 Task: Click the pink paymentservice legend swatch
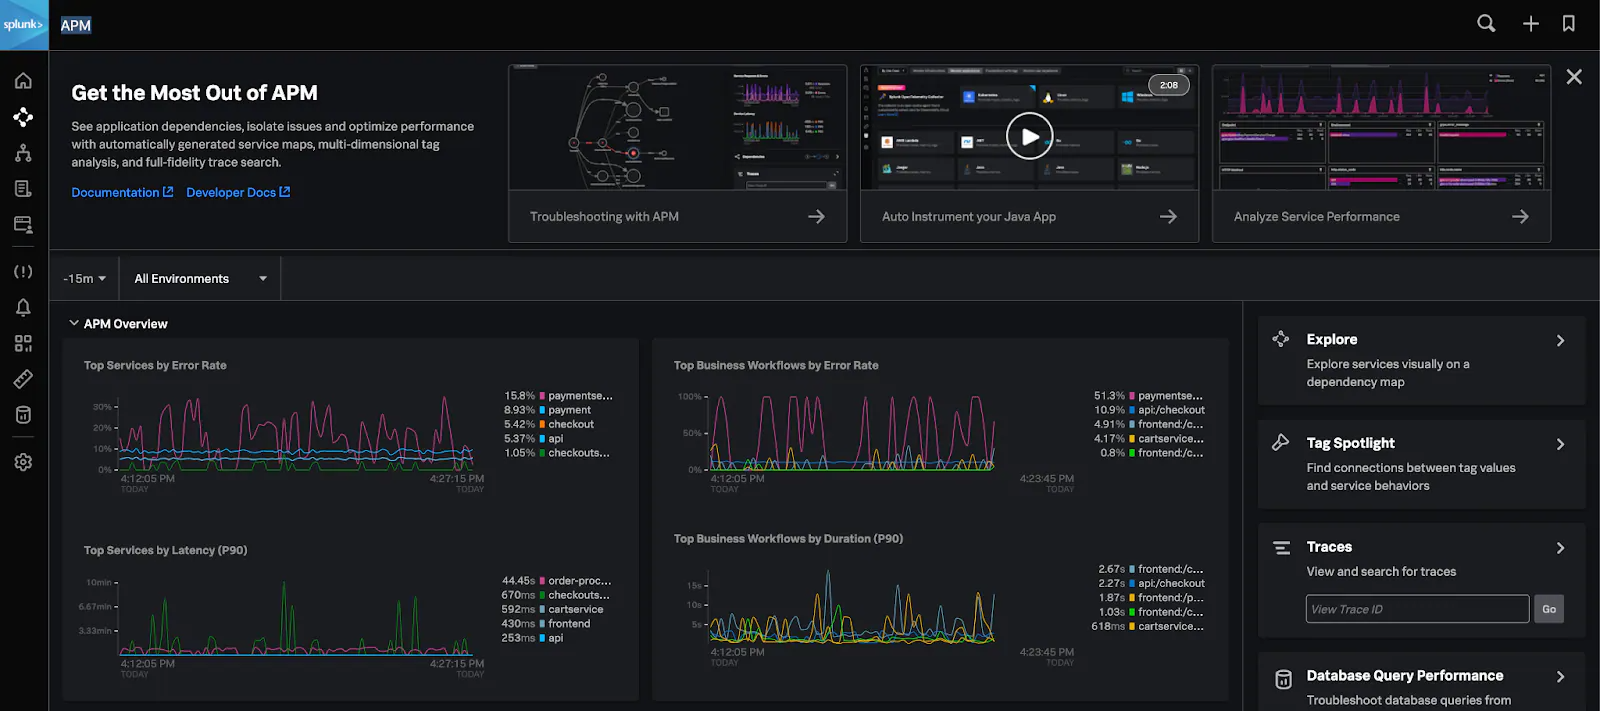tap(542, 396)
